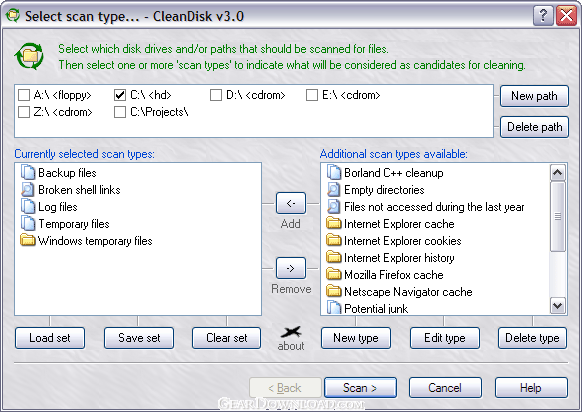
Task: Check the D:\ cdrom drive checkbox
Action: coord(216,95)
